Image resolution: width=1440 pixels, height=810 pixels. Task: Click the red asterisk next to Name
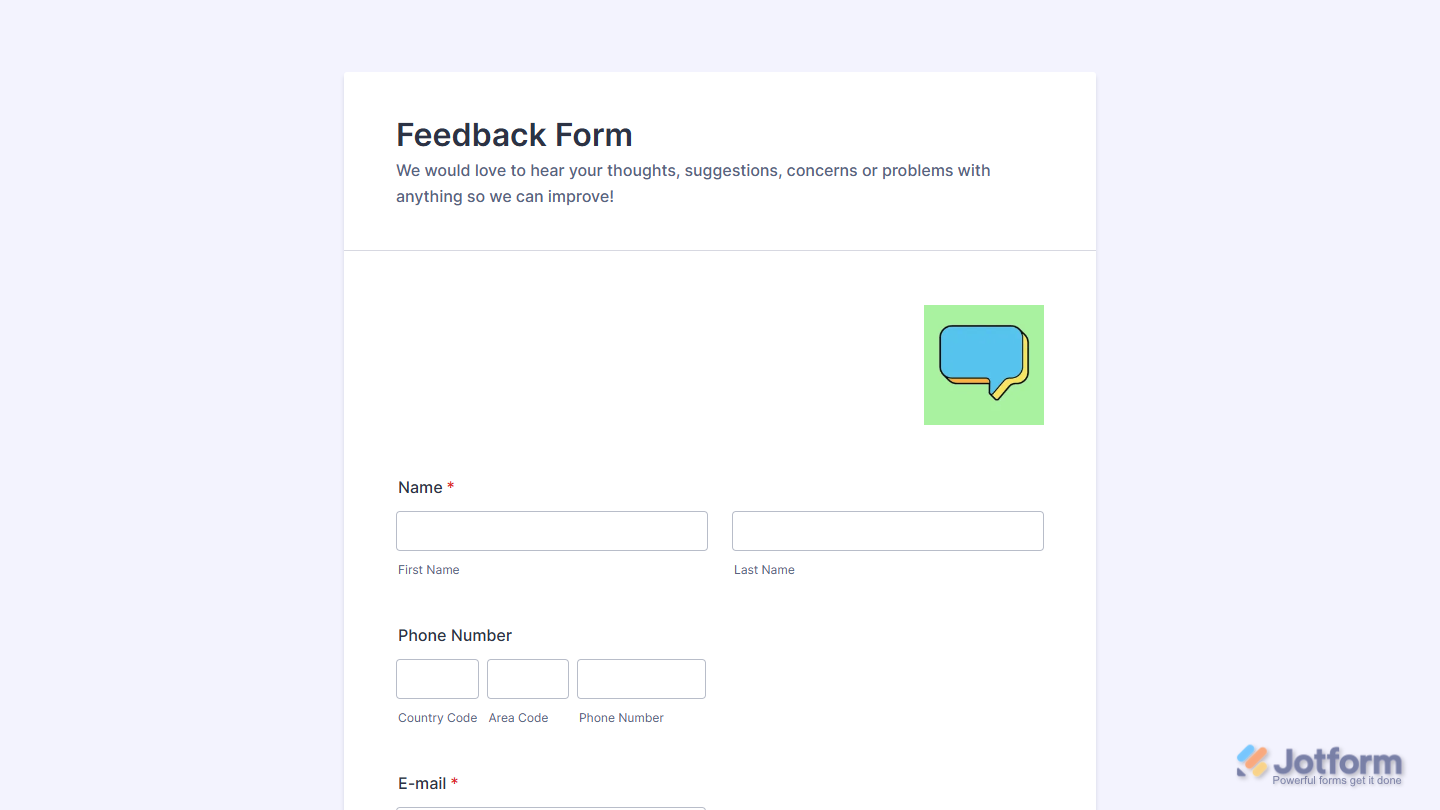450,487
